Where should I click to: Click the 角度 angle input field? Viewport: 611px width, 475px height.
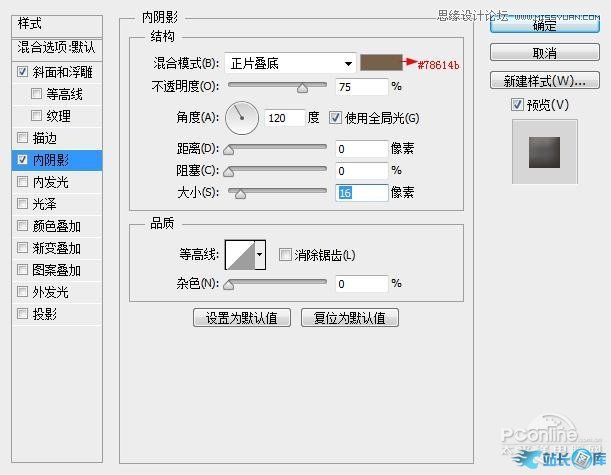pos(284,118)
